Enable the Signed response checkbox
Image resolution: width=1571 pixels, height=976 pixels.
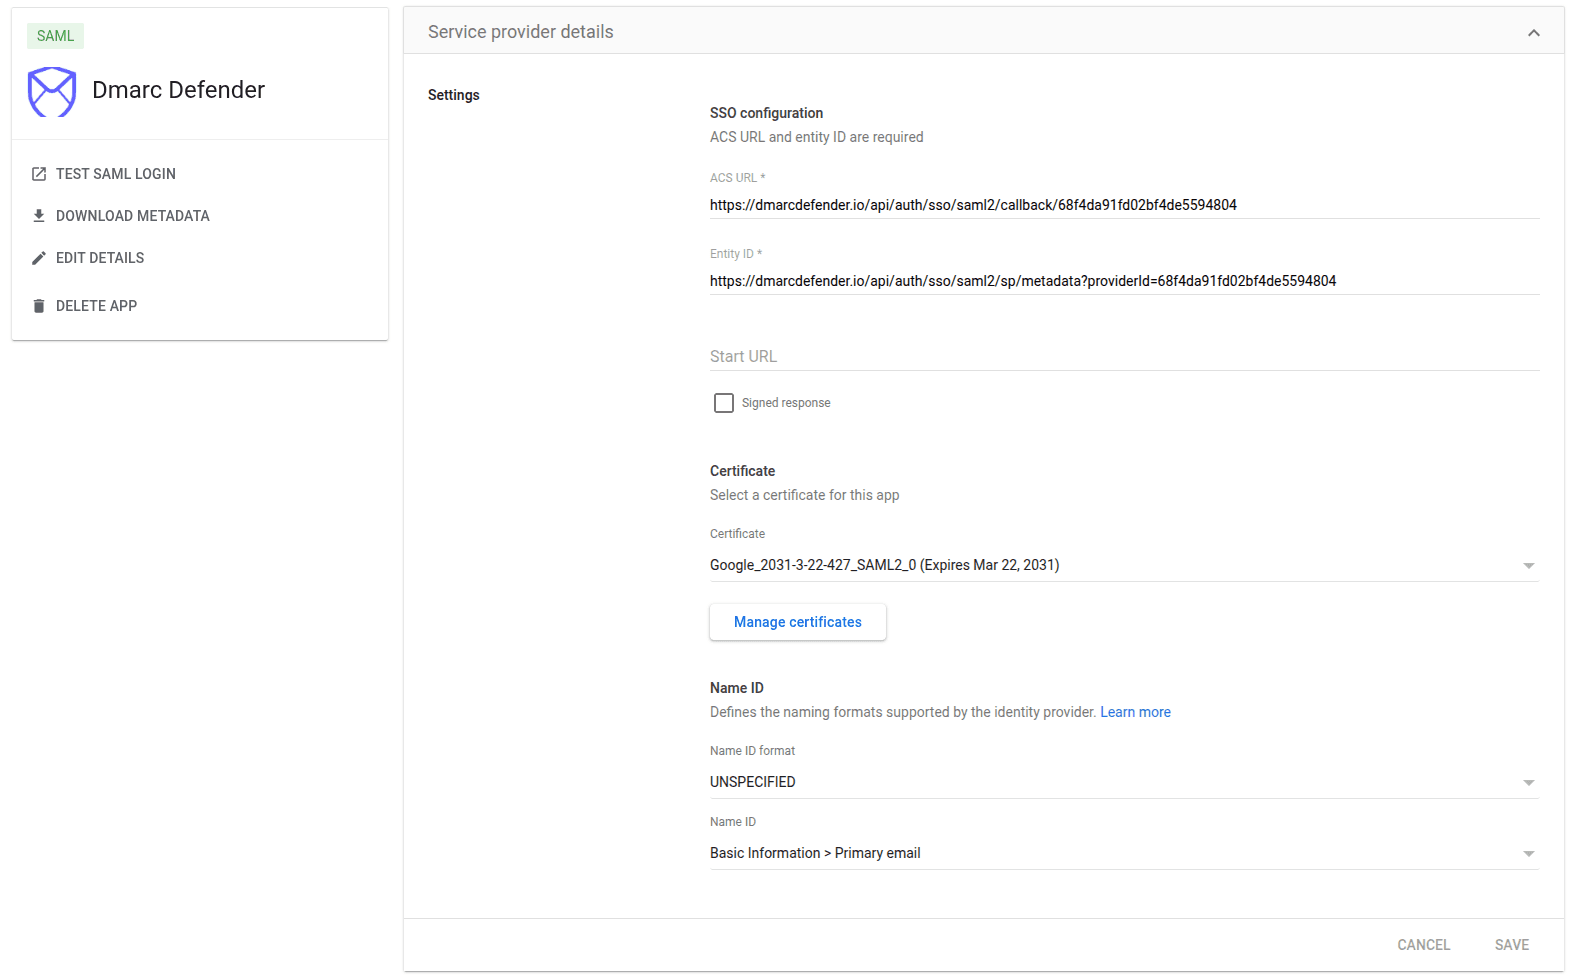(x=724, y=403)
